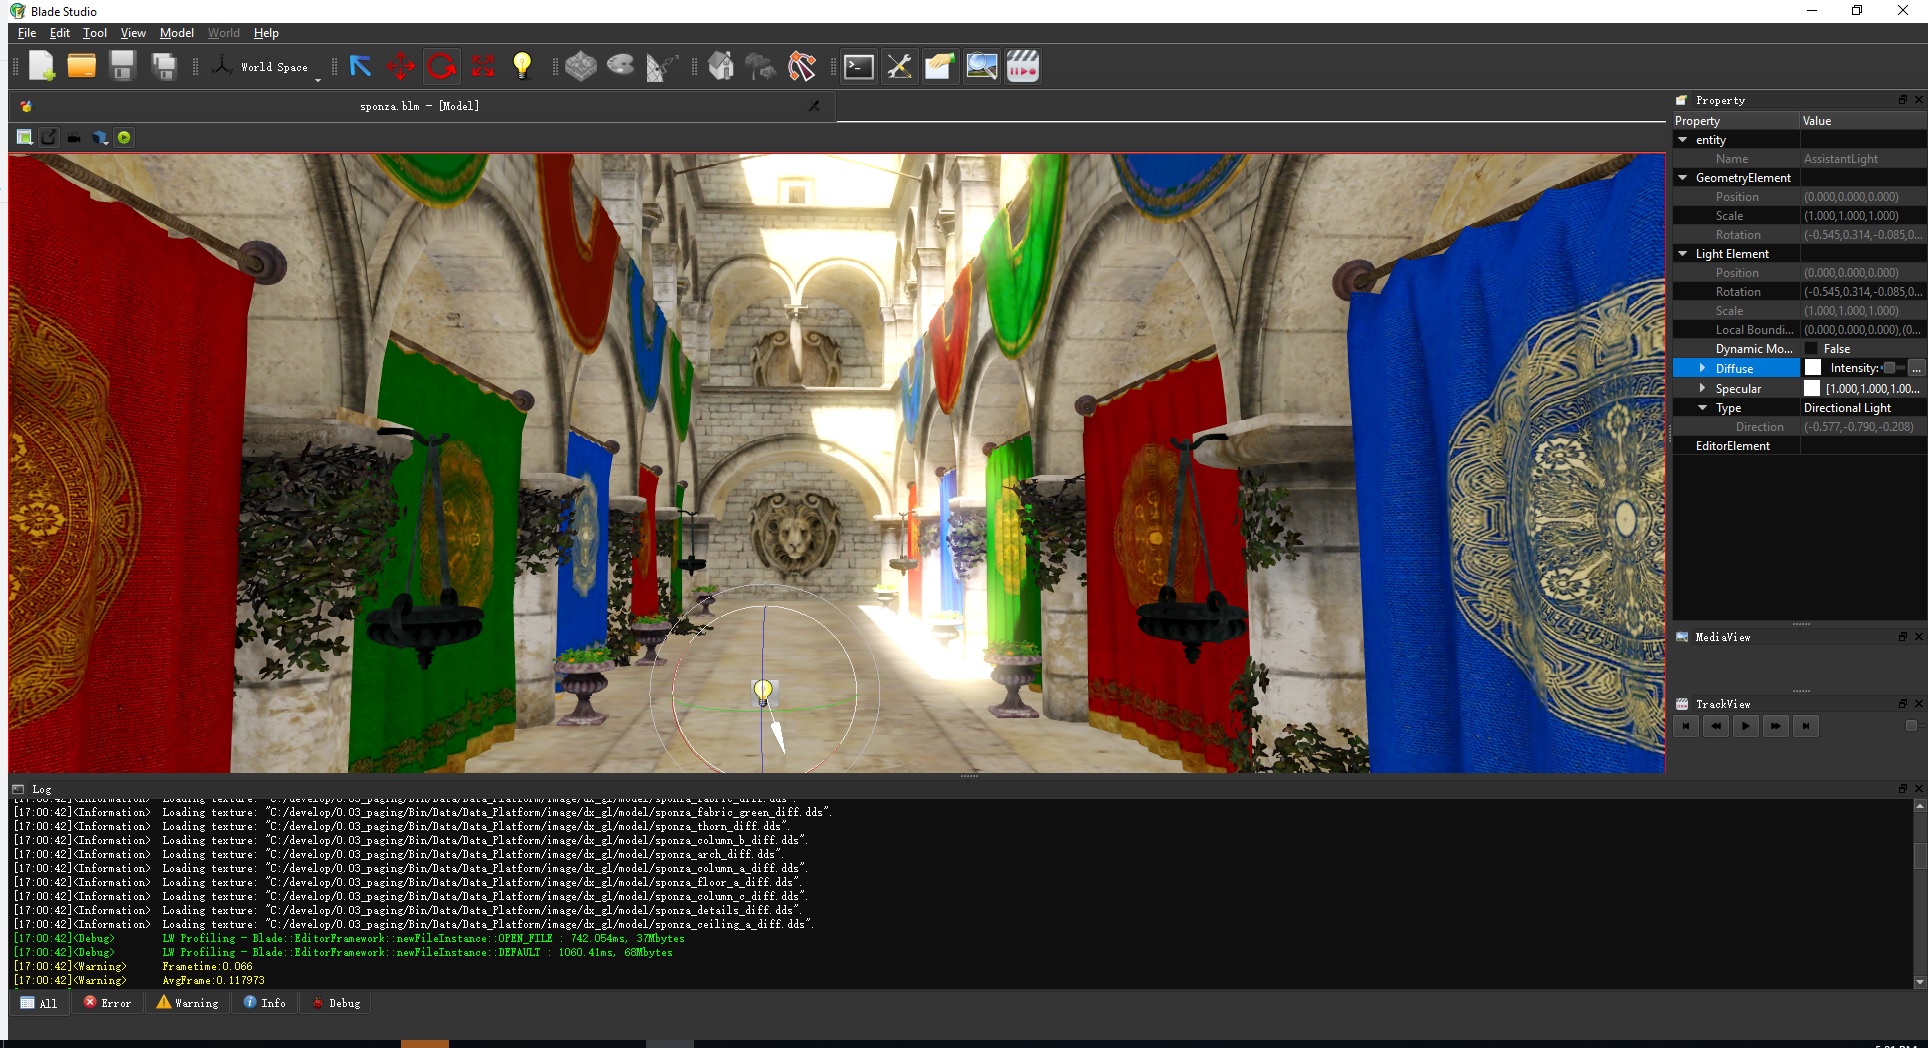Click the house object placement icon

tap(720, 67)
